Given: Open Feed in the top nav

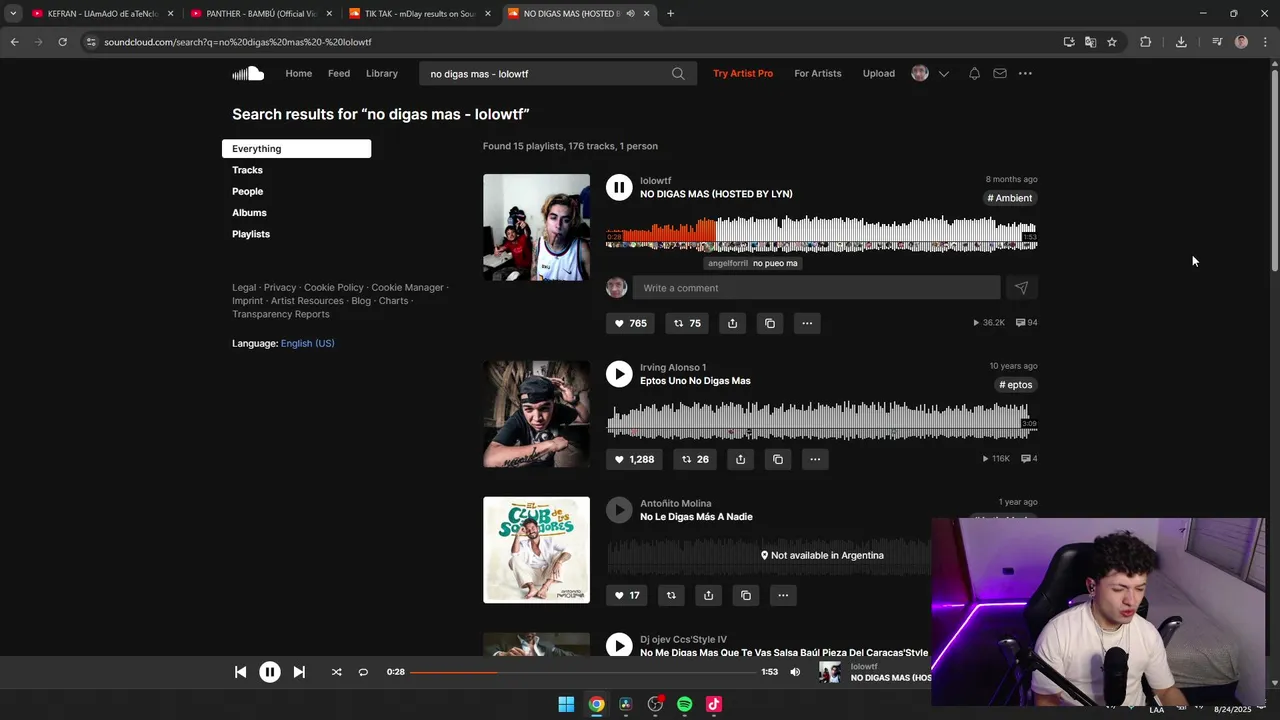Looking at the screenshot, I should 339,73.
